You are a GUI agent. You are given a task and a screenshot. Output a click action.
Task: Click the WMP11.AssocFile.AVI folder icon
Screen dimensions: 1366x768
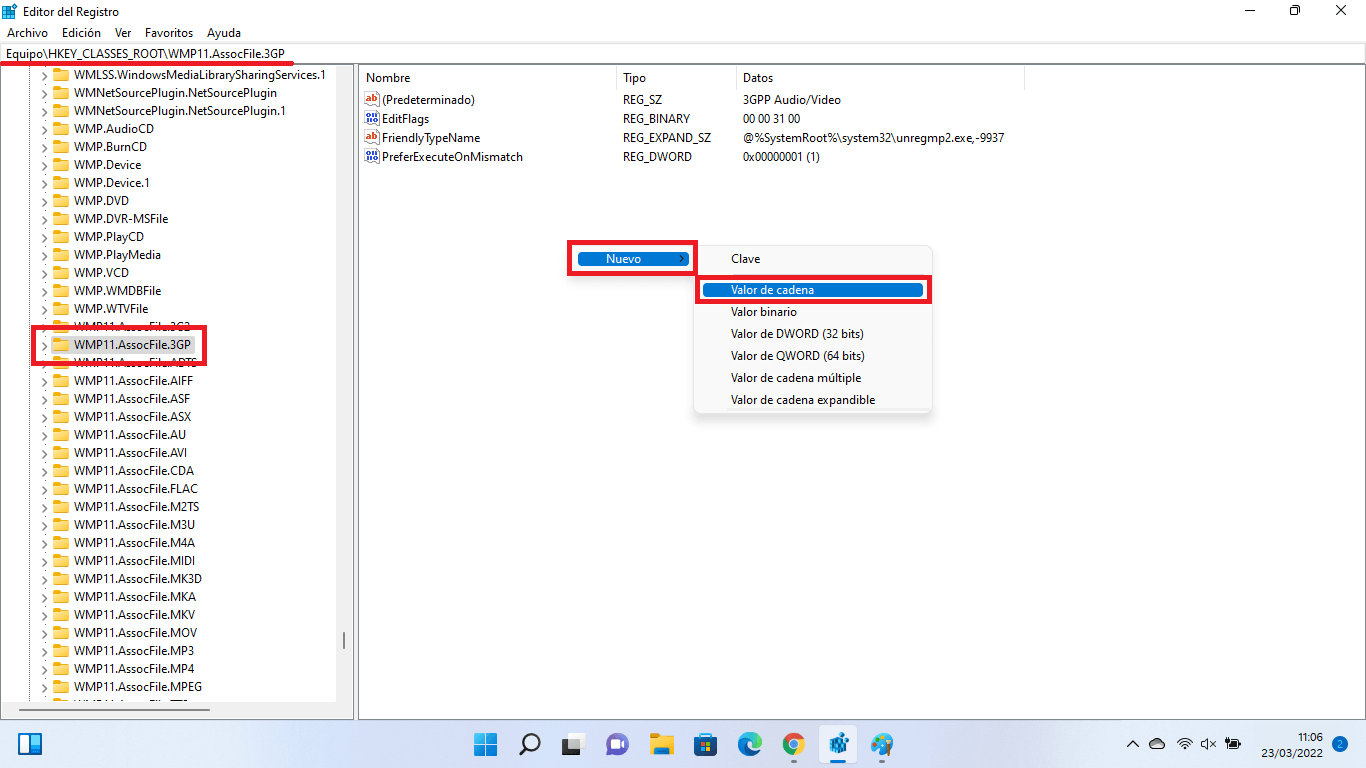coord(61,453)
